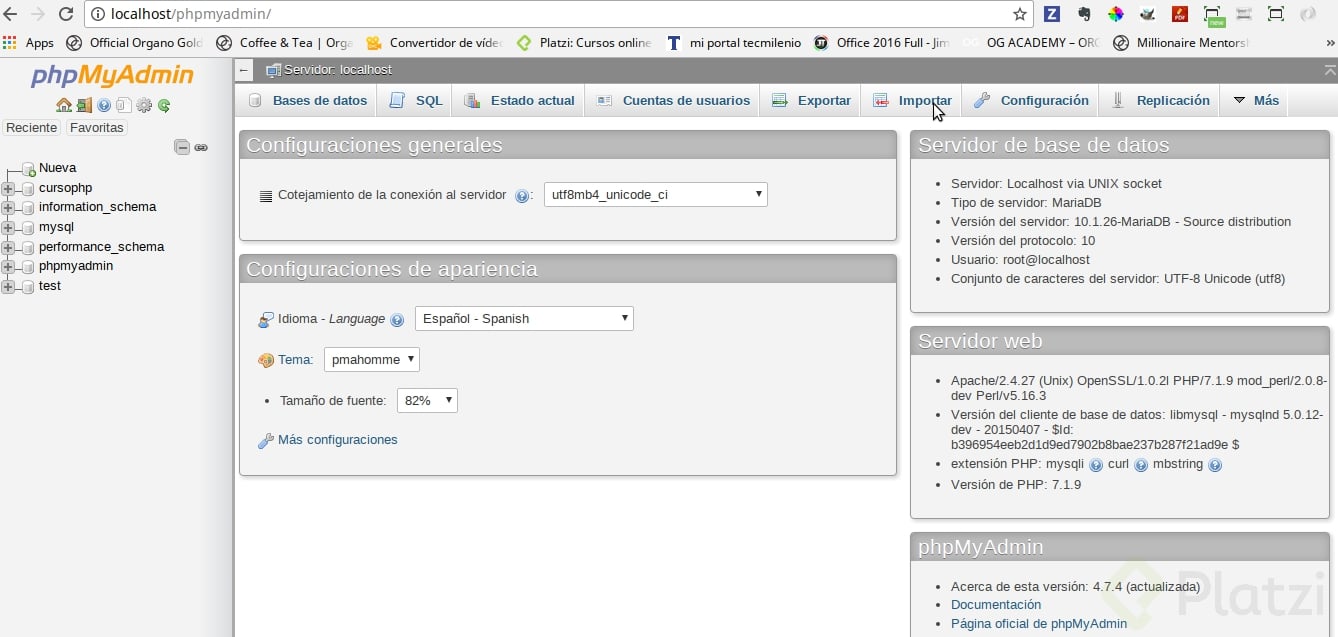Open the server connection collation dropdown
The height and width of the screenshot is (637, 1338).
click(655, 194)
